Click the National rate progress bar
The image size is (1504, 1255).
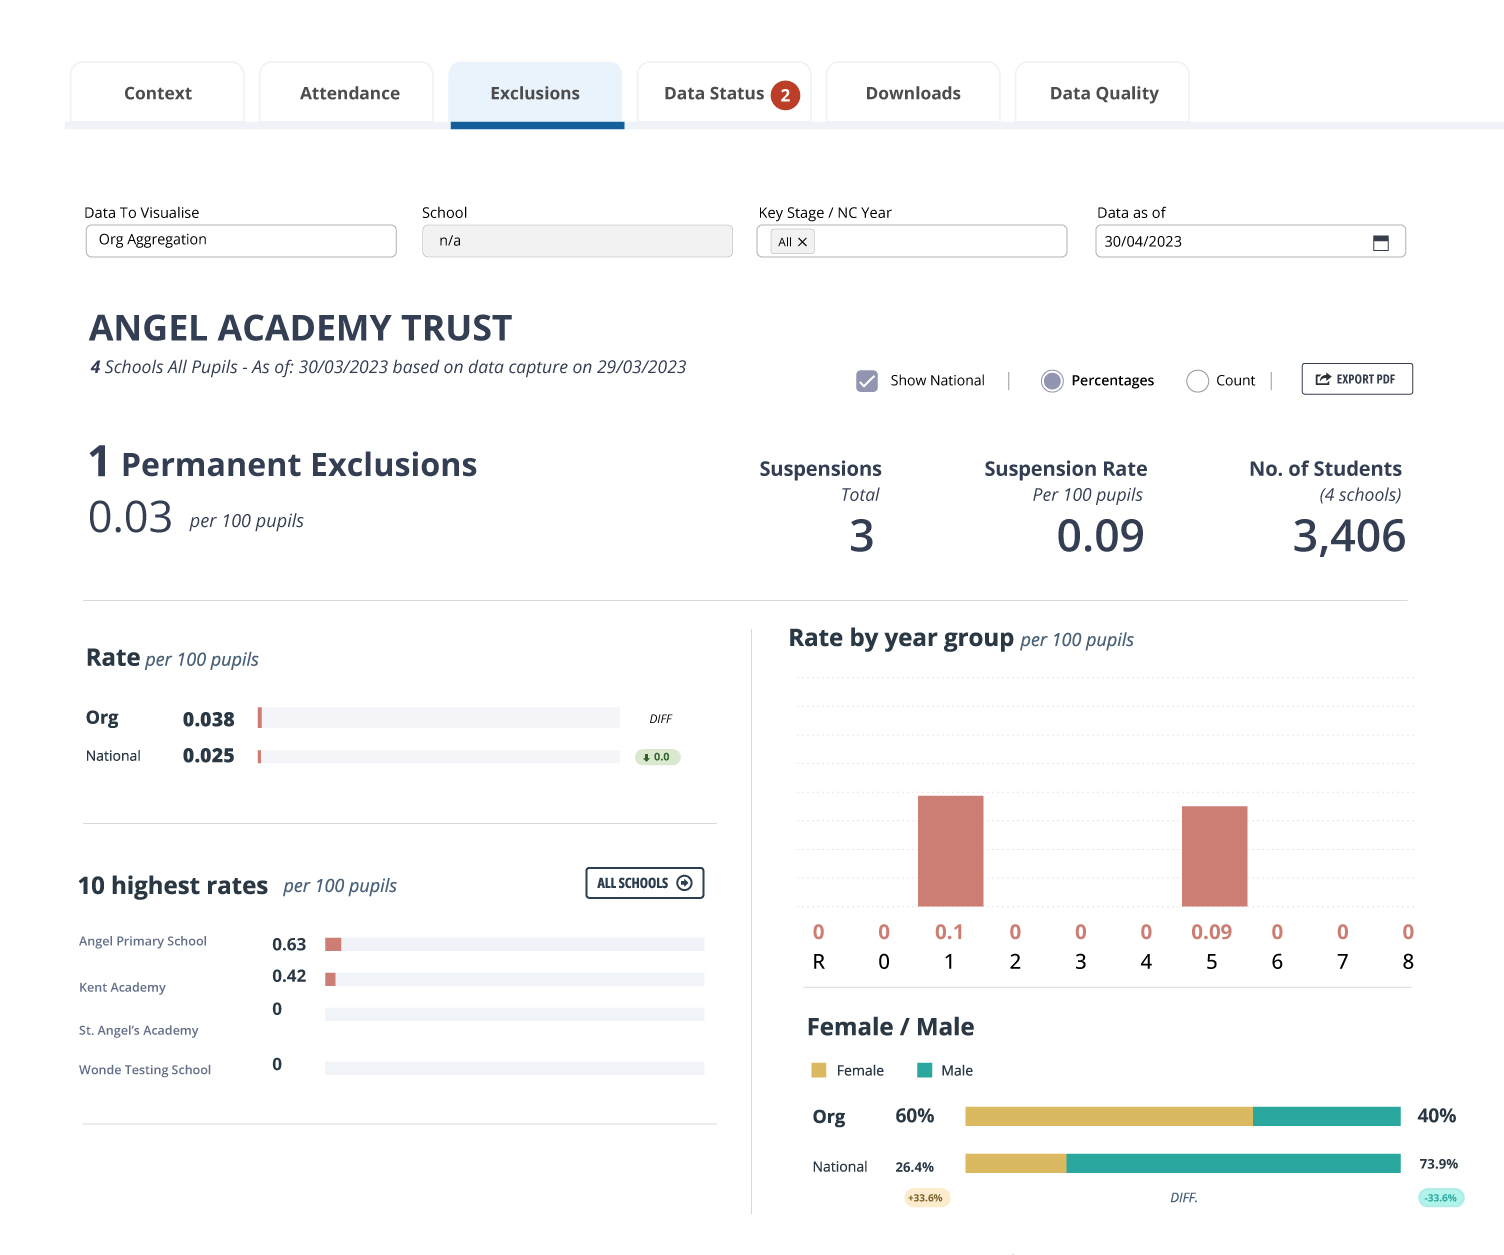click(439, 757)
